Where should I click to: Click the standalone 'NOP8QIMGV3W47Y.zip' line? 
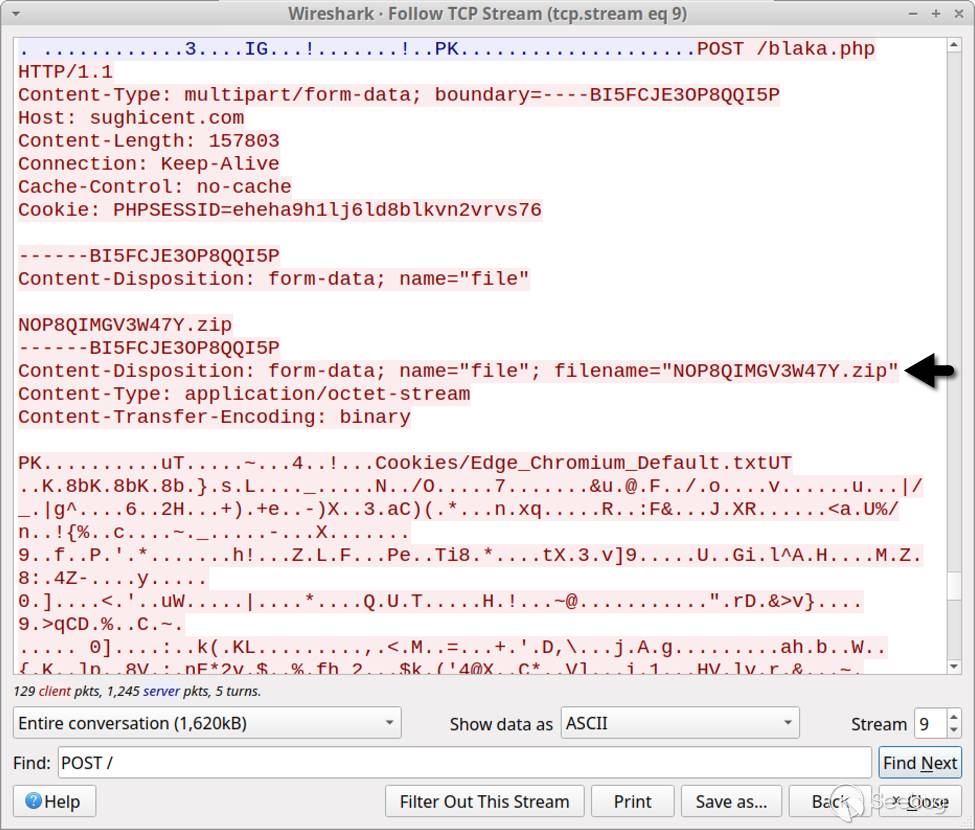point(125,325)
